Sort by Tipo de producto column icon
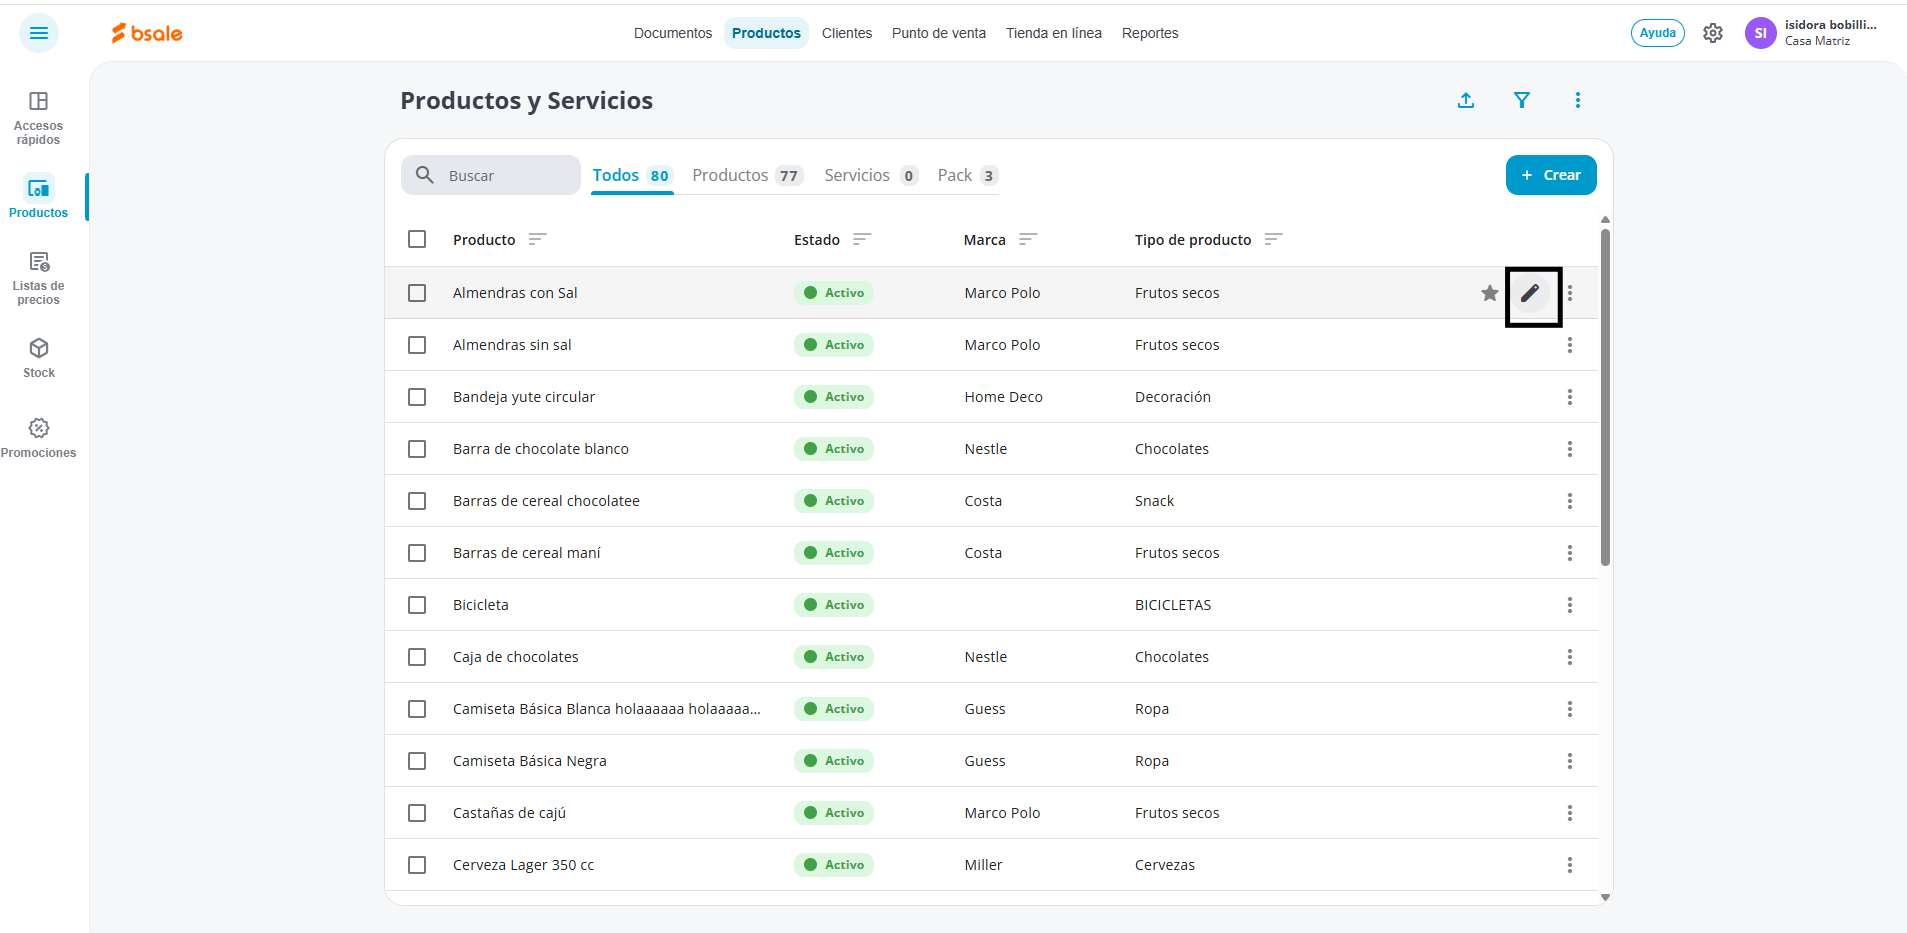 pos(1273,239)
